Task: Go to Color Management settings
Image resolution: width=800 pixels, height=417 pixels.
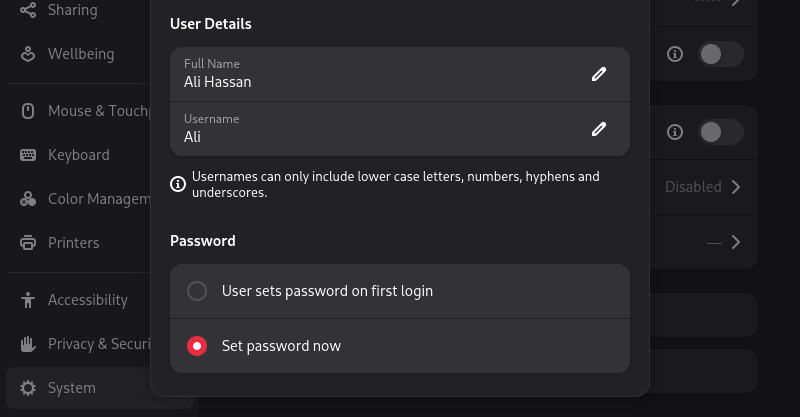Action: [x=95, y=199]
